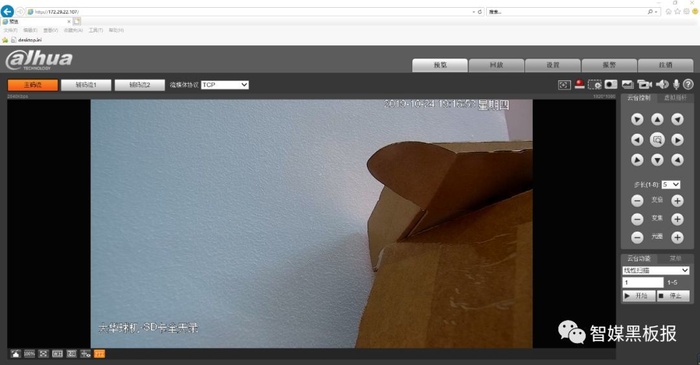Set video to 100% original size
This screenshot has width=700, height=365.
point(29,354)
